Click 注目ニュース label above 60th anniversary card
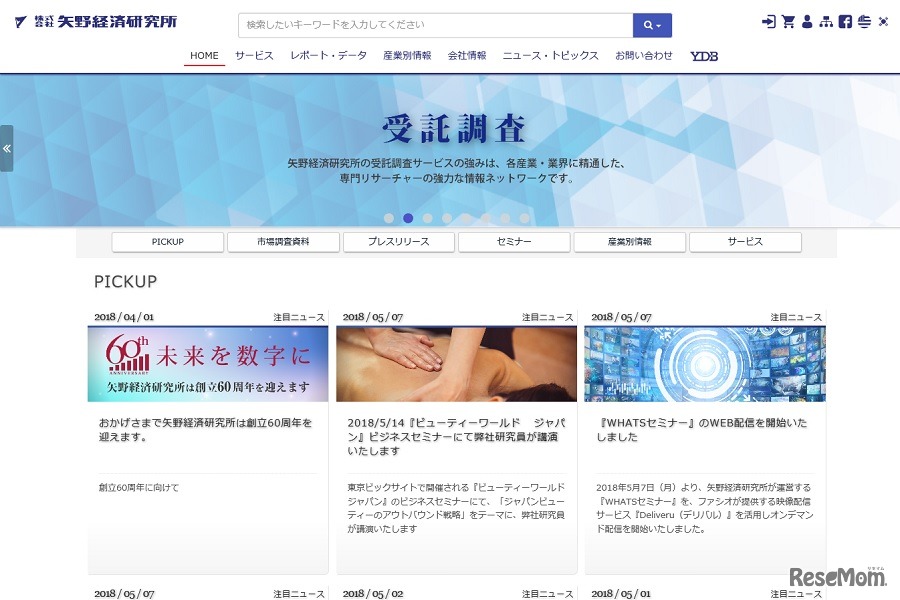This screenshot has width=900, height=600. 298,317
